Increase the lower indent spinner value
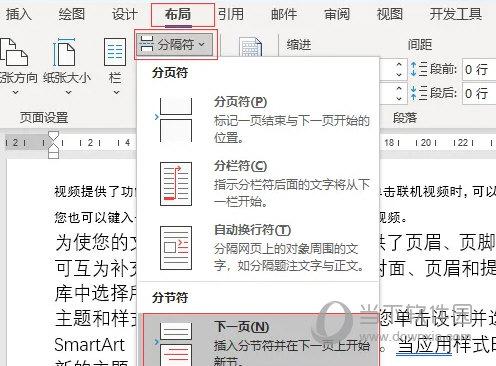This screenshot has width=496, height=366. pyautogui.click(x=399, y=88)
